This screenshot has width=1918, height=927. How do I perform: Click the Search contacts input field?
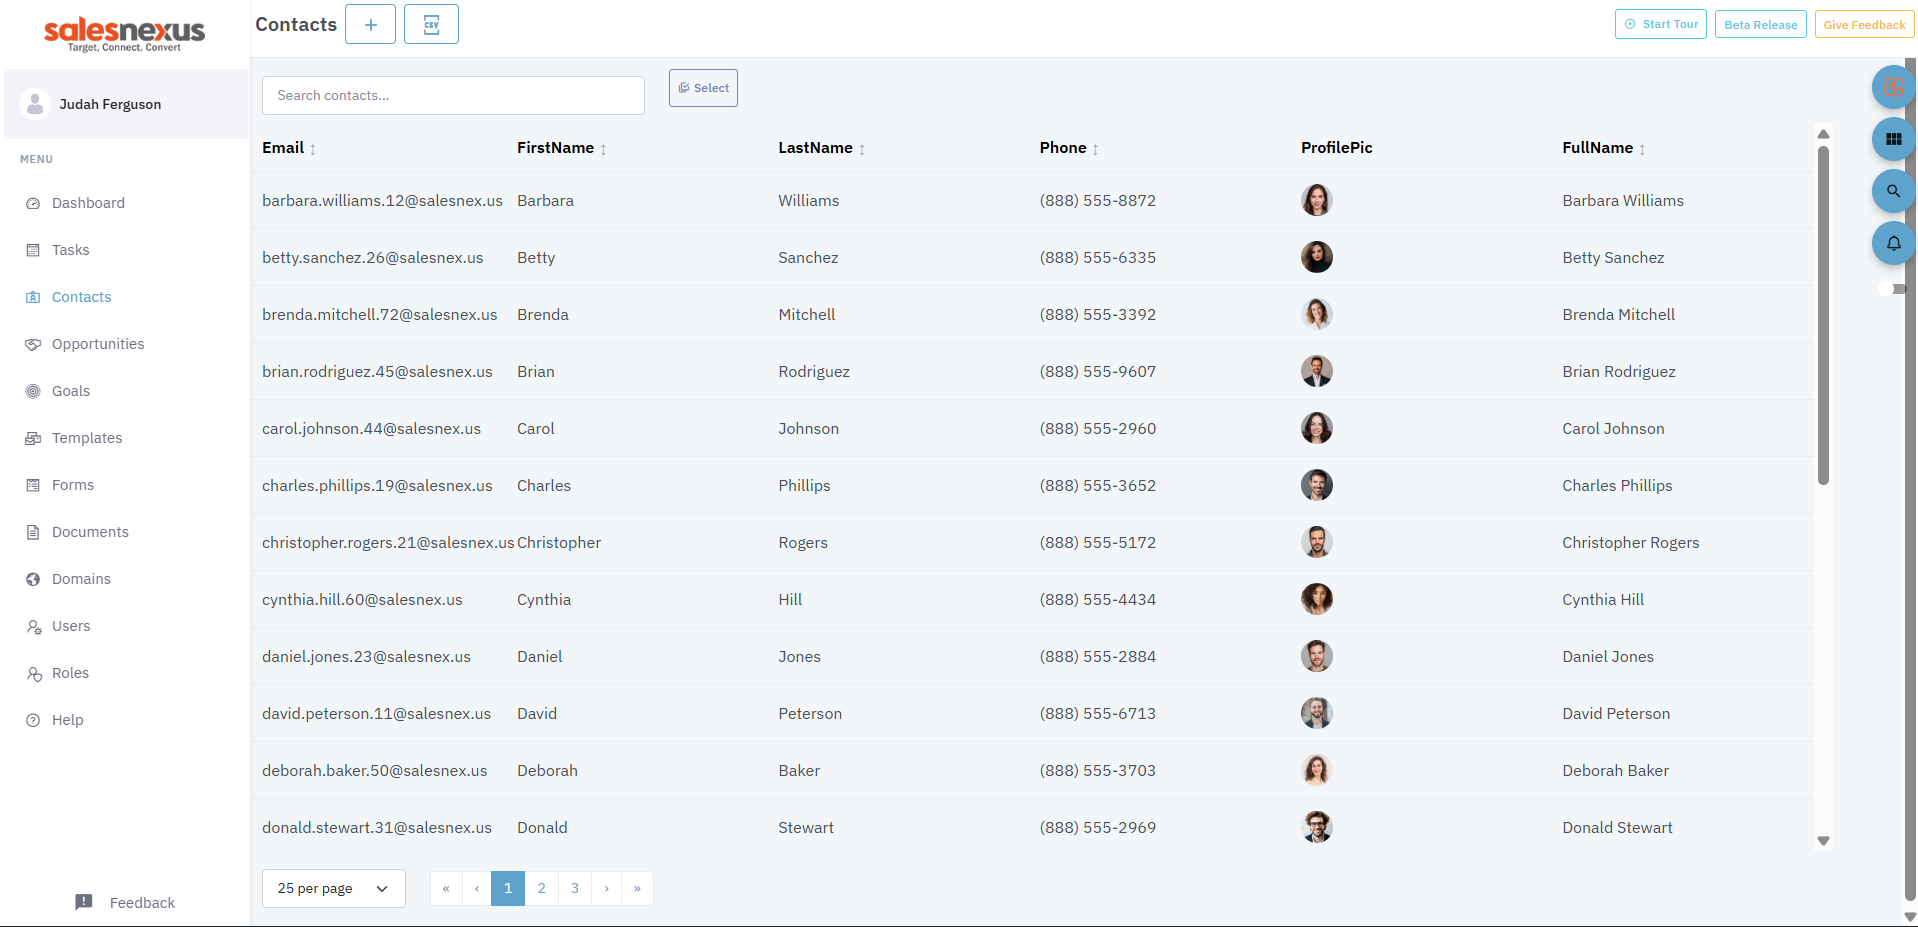[x=453, y=96]
